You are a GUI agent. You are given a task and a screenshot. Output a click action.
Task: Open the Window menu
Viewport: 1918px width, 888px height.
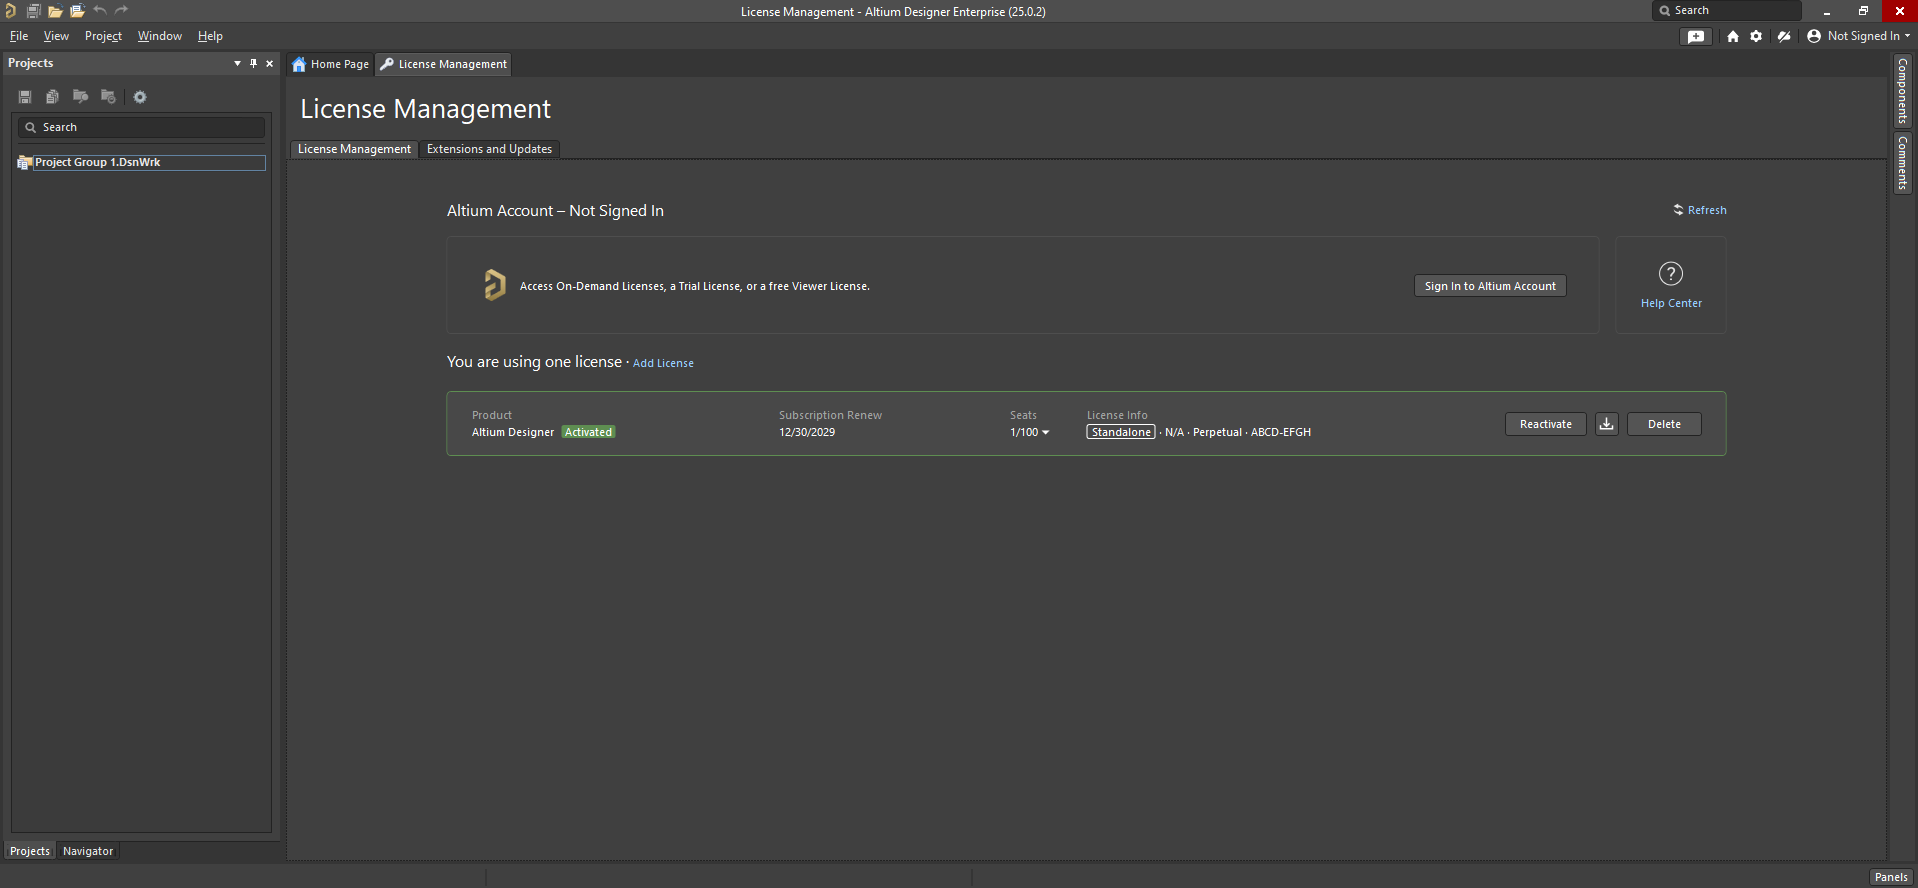(x=160, y=36)
